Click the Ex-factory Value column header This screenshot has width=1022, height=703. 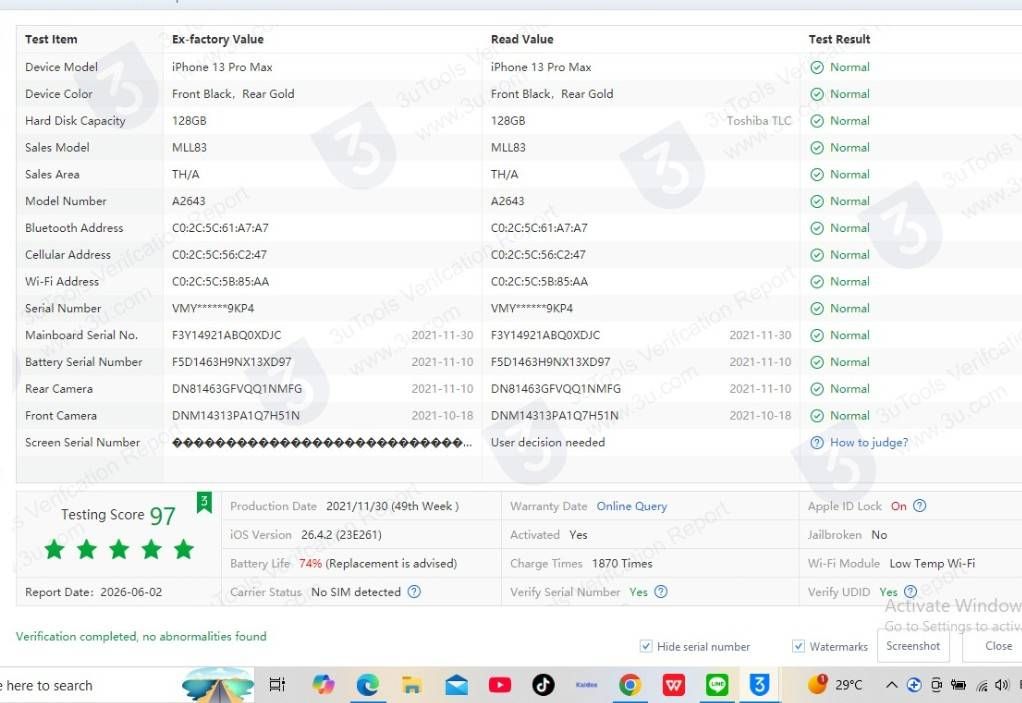tap(218, 39)
